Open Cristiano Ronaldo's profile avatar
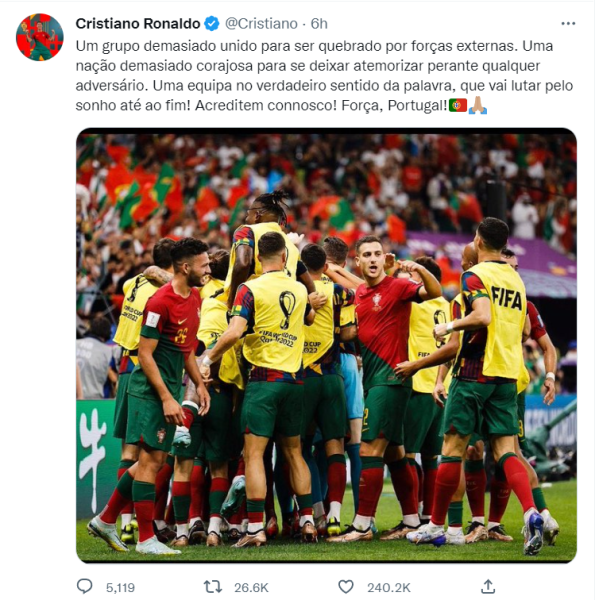599x600 pixels. (x=40, y=37)
